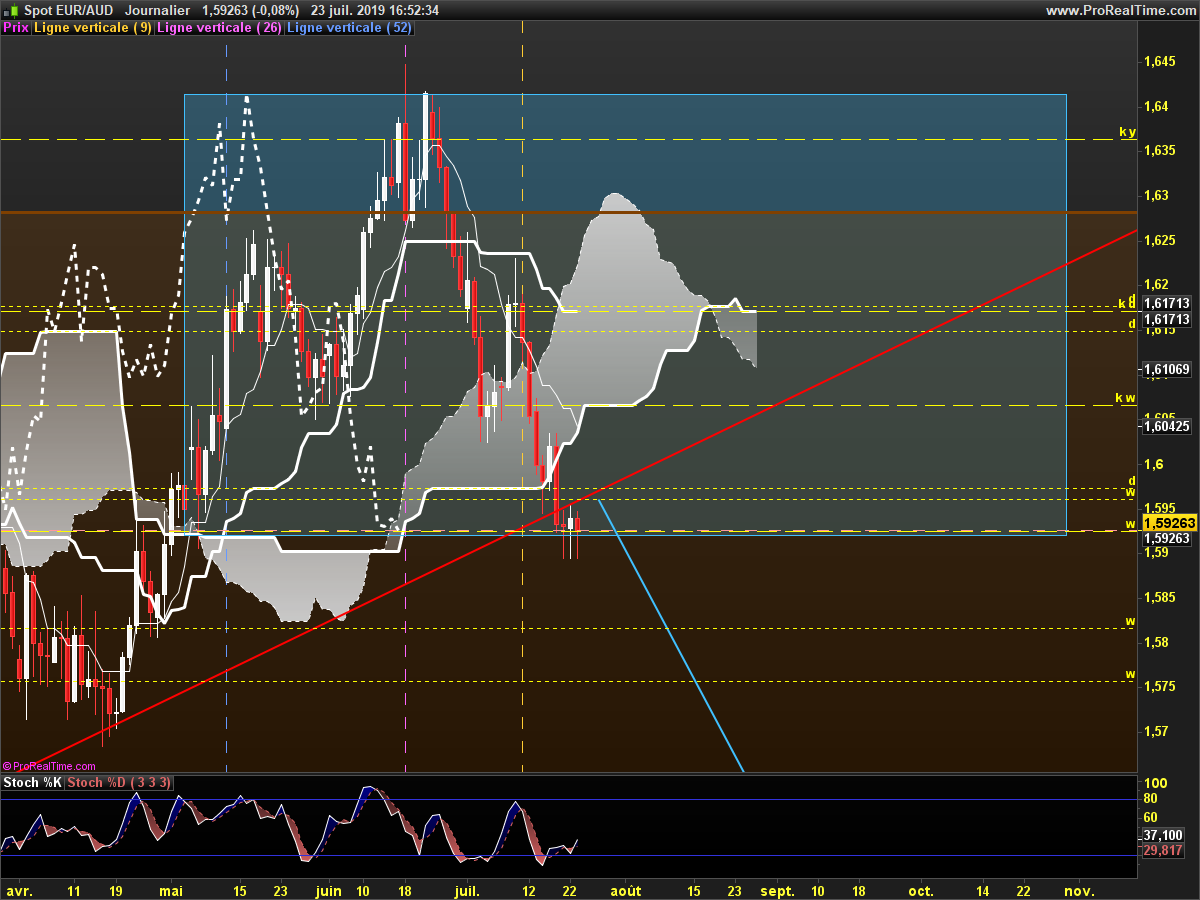The height and width of the screenshot is (900, 1200).
Task: Click the 1,625 price axis label
Action: coord(1158,240)
